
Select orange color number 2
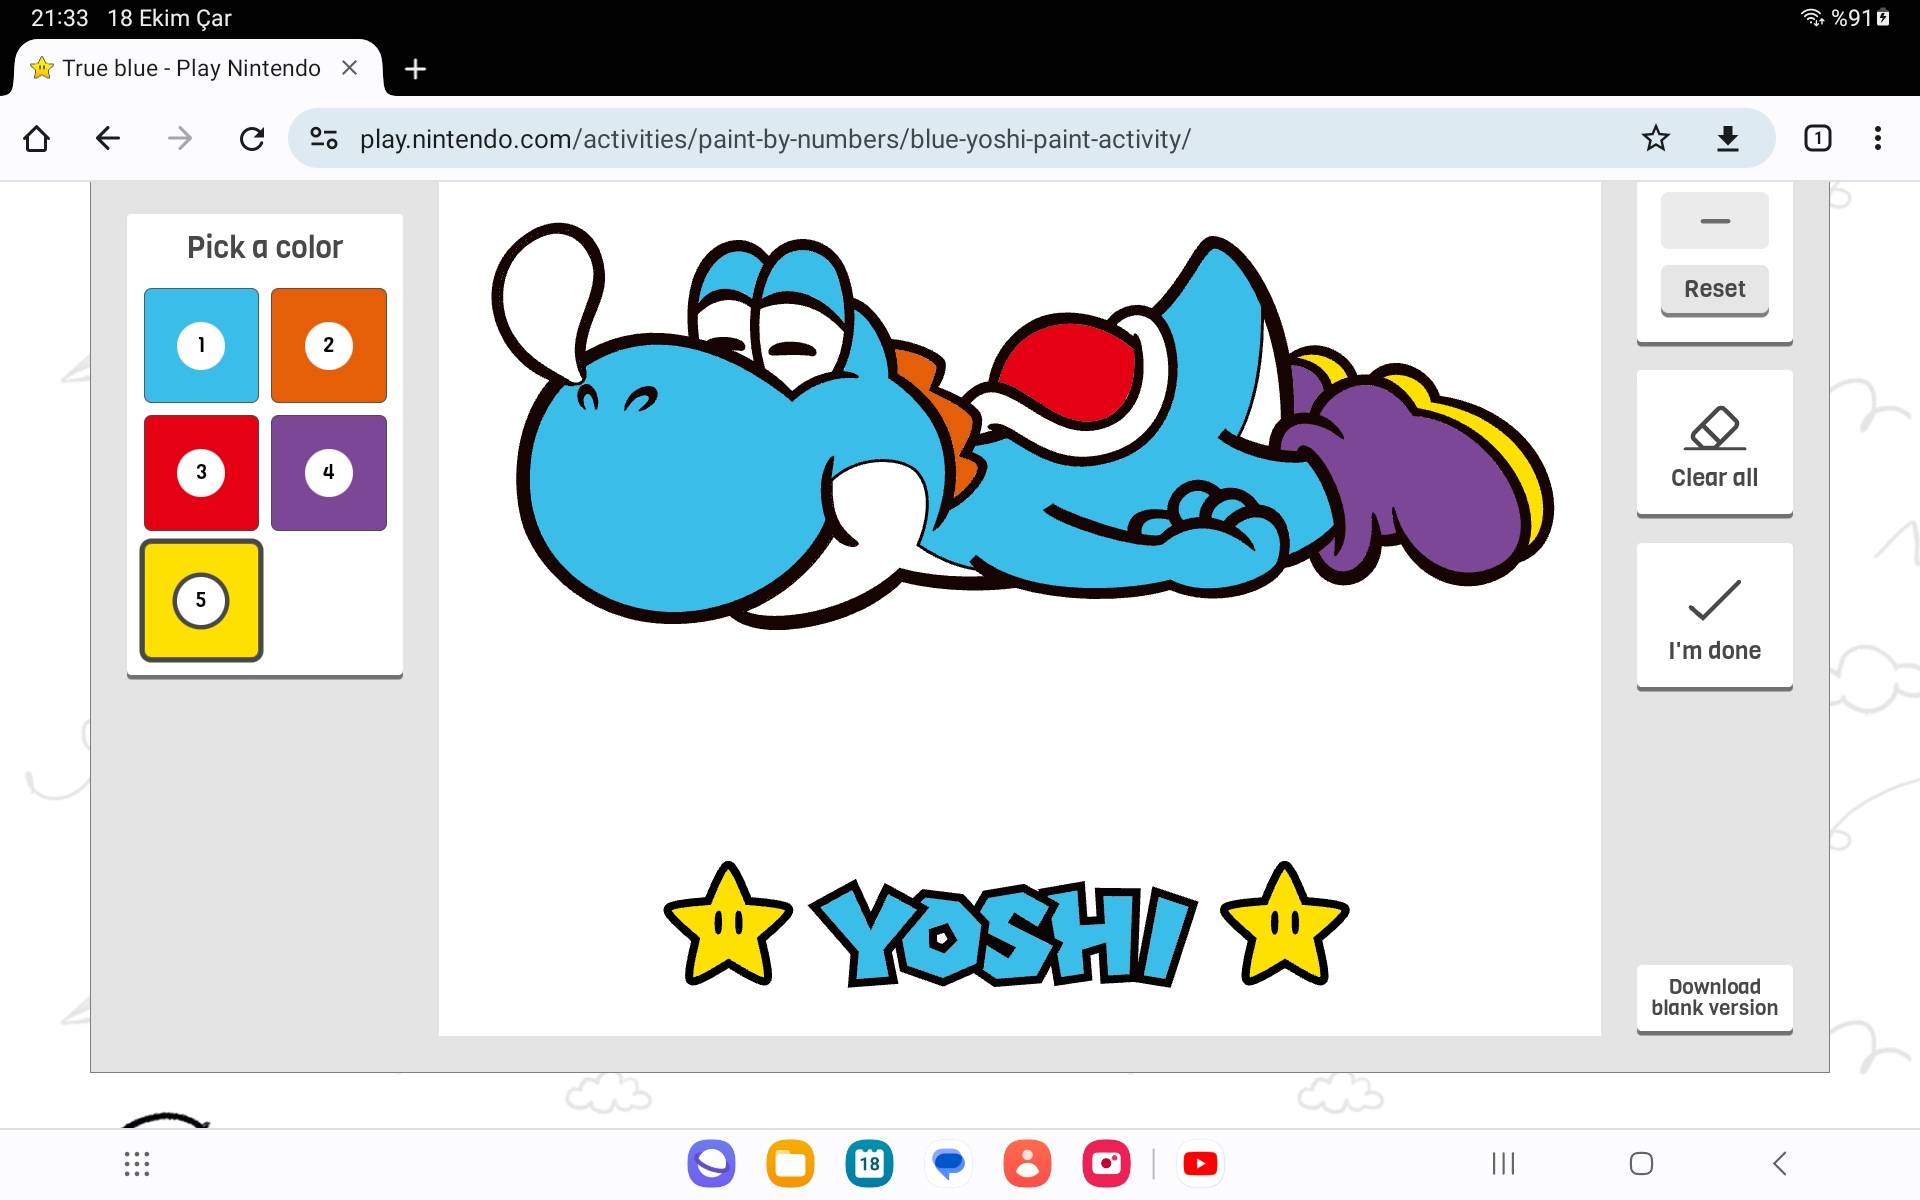pos(328,345)
